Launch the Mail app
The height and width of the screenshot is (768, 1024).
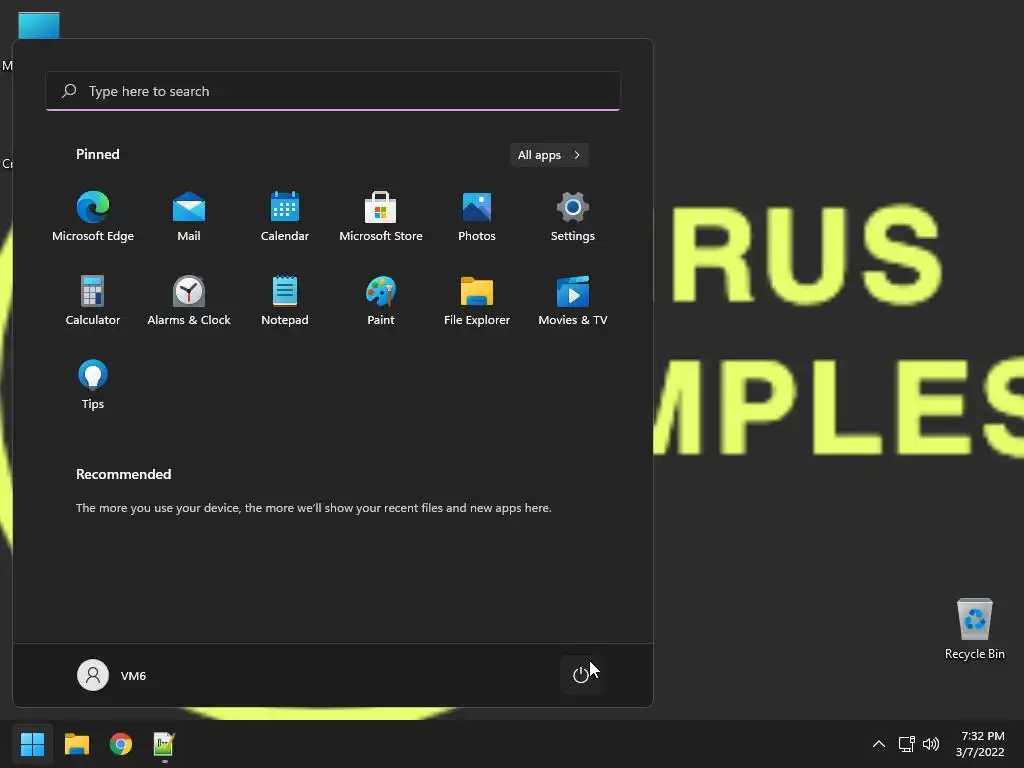pos(189,216)
